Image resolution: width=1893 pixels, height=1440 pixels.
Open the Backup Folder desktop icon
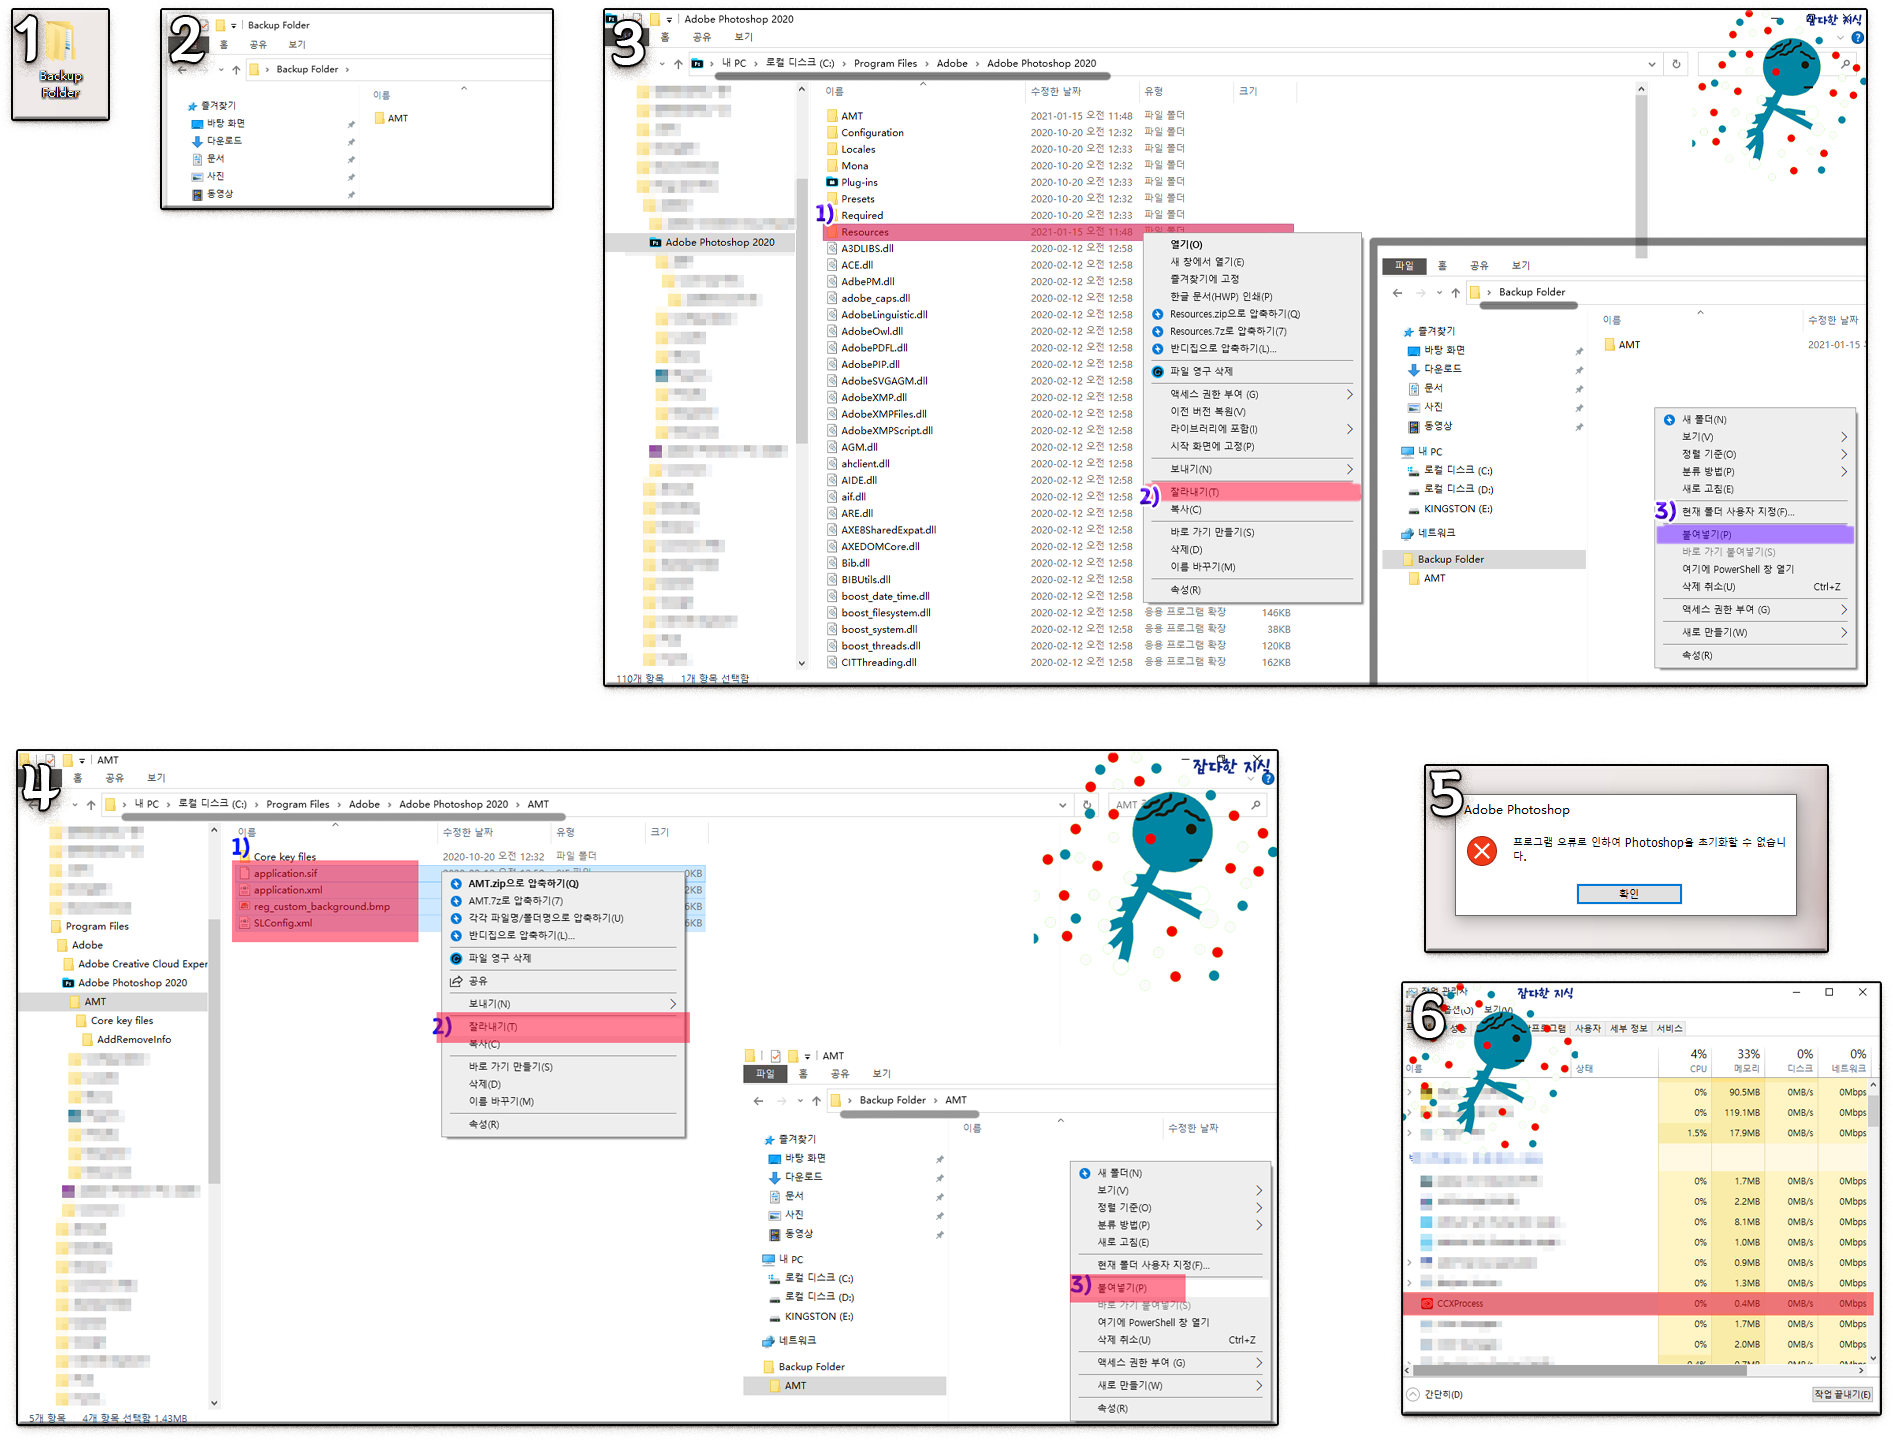coord(60,62)
